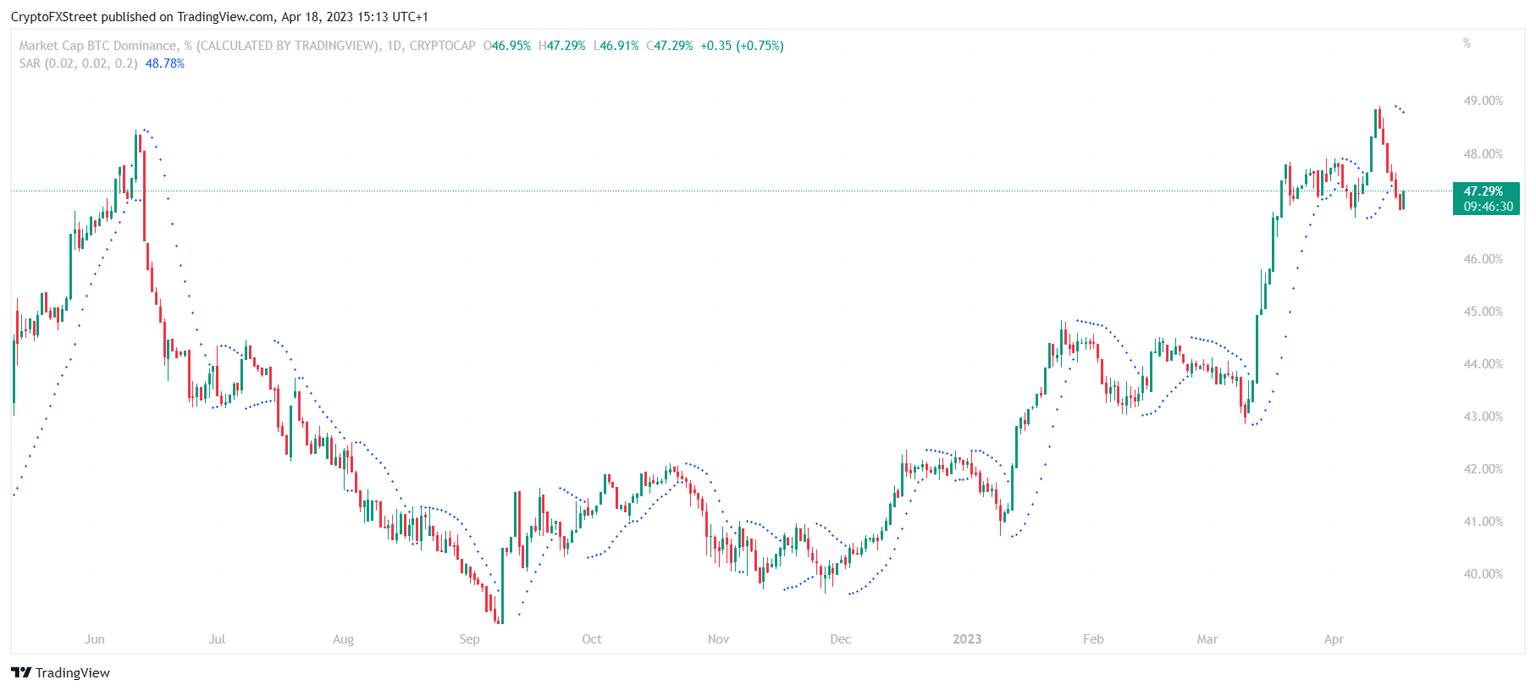Click the Jun label on time axis

pyautogui.click(x=96, y=638)
